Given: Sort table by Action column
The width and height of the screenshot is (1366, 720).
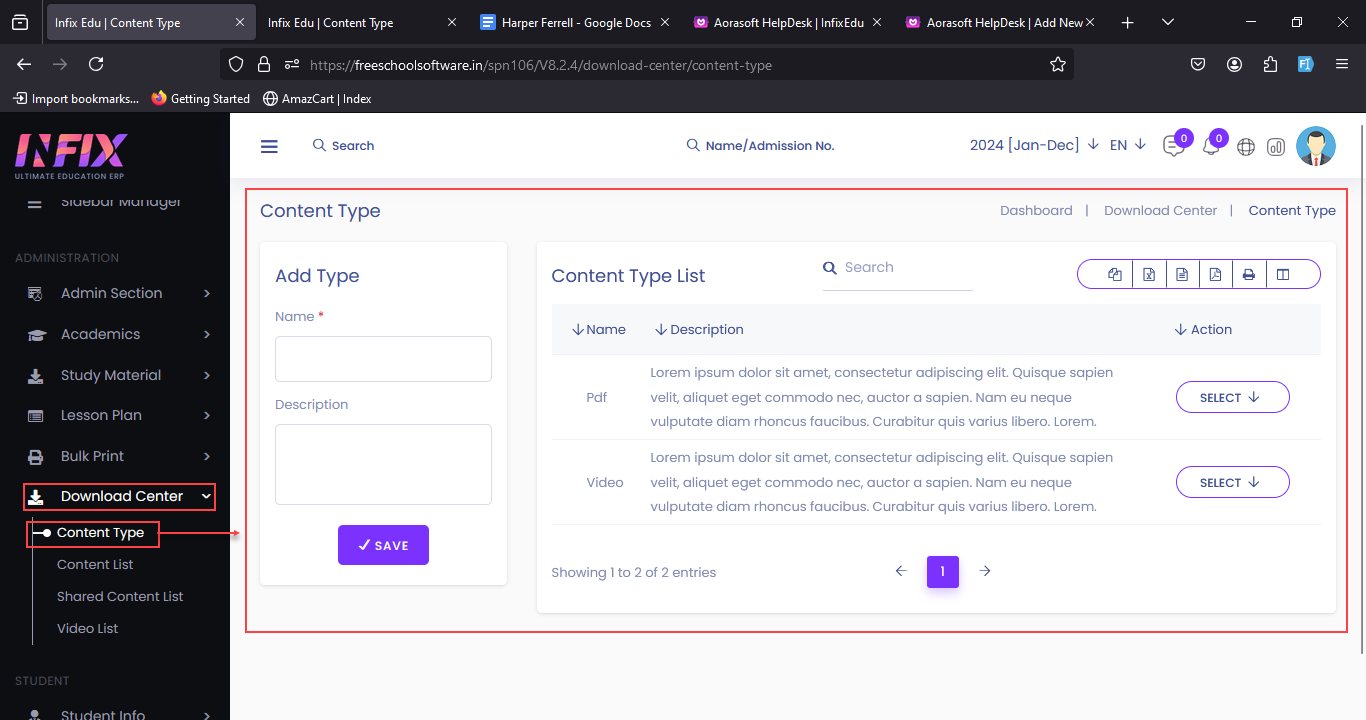Looking at the screenshot, I should pos(1203,329).
